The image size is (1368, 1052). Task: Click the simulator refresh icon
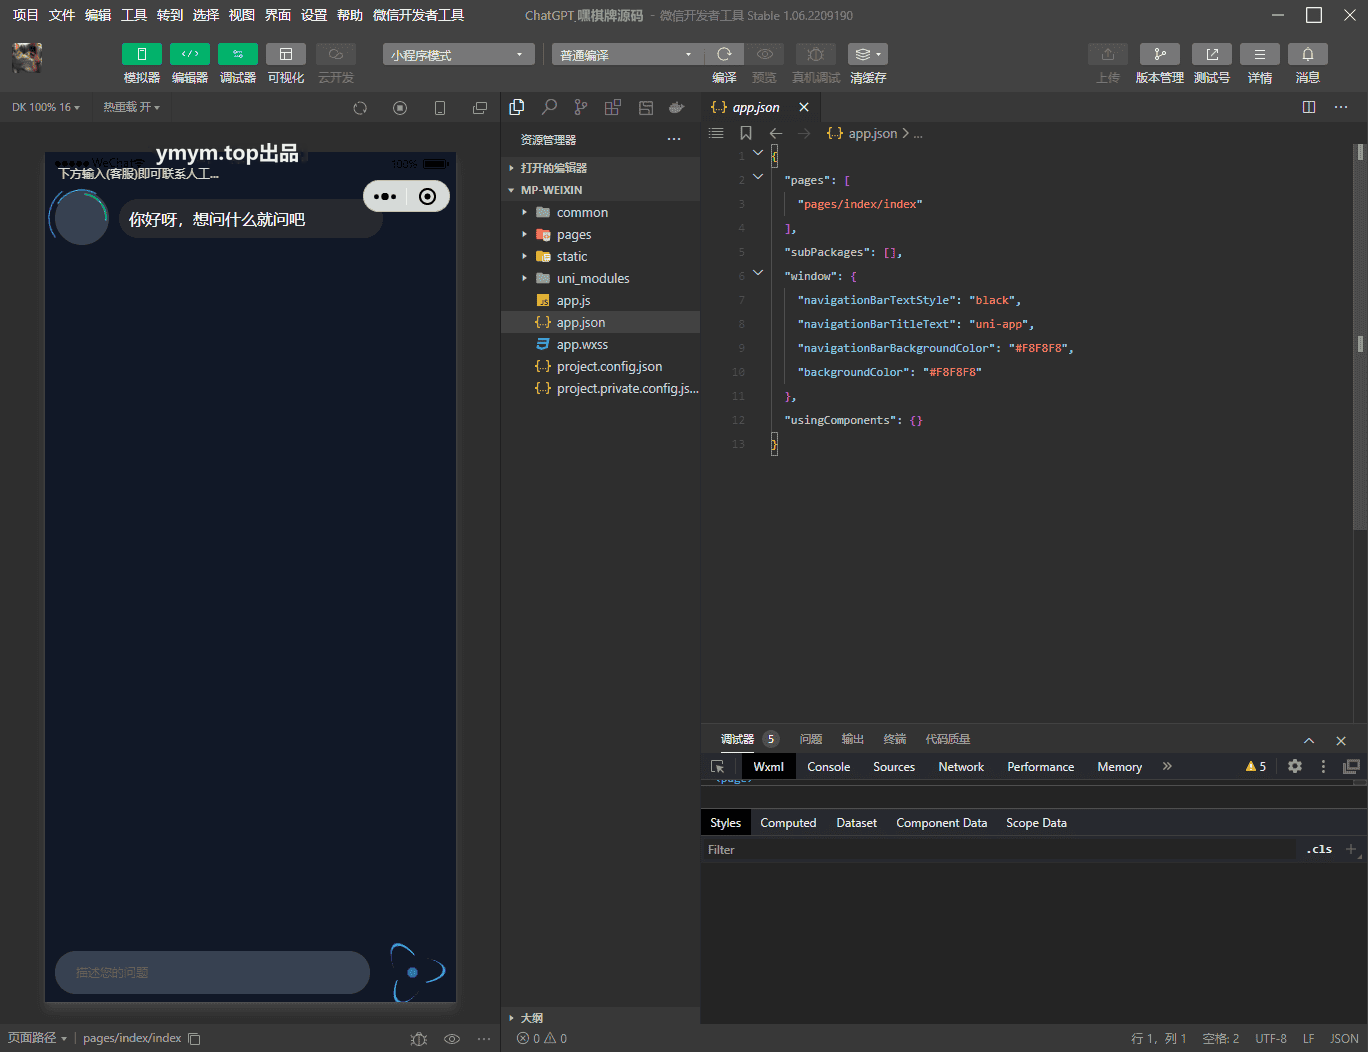(x=360, y=108)
